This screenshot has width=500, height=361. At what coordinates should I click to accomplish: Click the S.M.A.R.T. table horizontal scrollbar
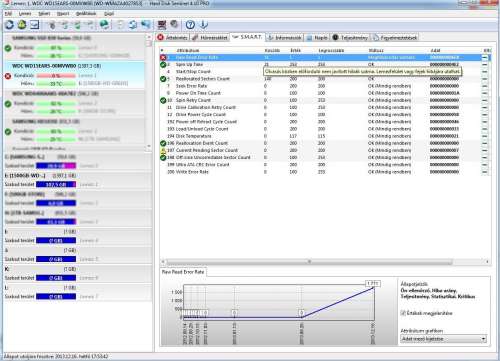(x=309, y=262)
